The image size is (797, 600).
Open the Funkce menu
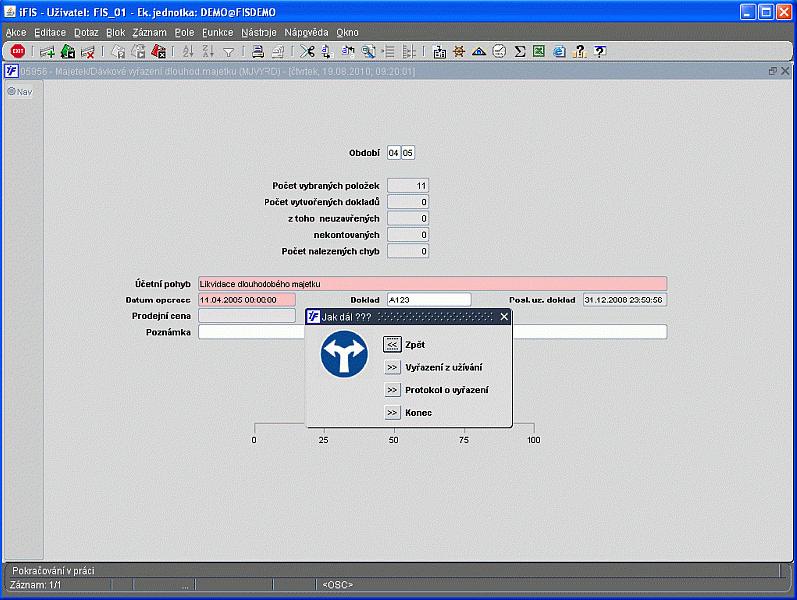point(218,33)
